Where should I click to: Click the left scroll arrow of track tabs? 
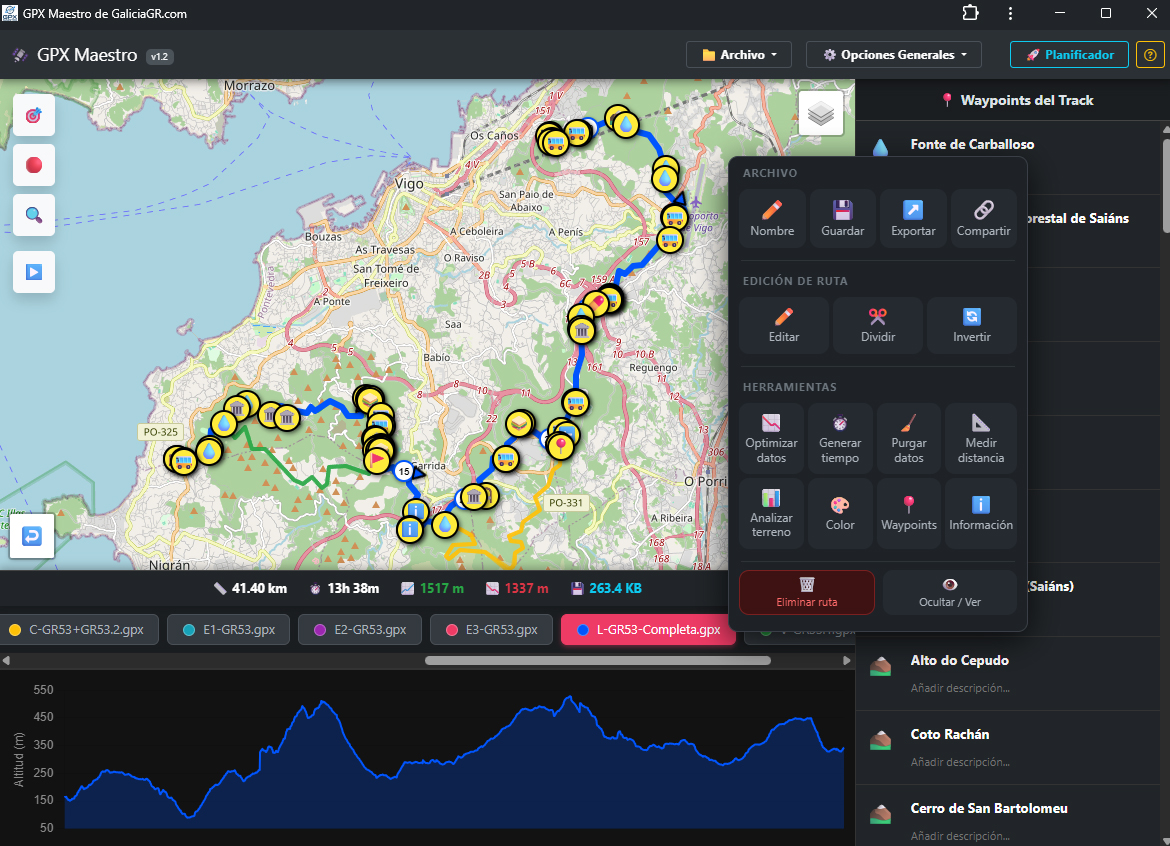(x=6, y=660)
